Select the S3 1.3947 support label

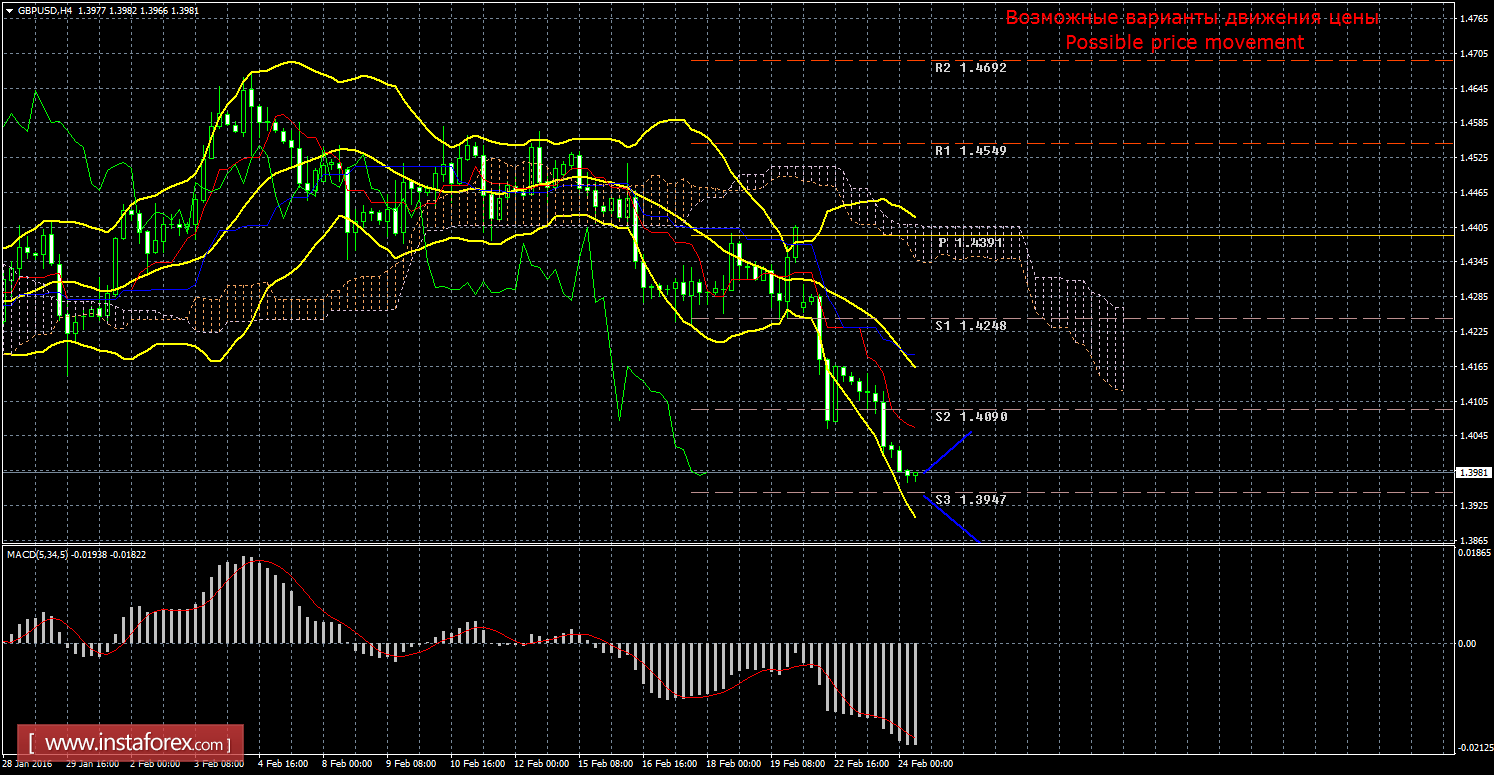pos(970,499)
